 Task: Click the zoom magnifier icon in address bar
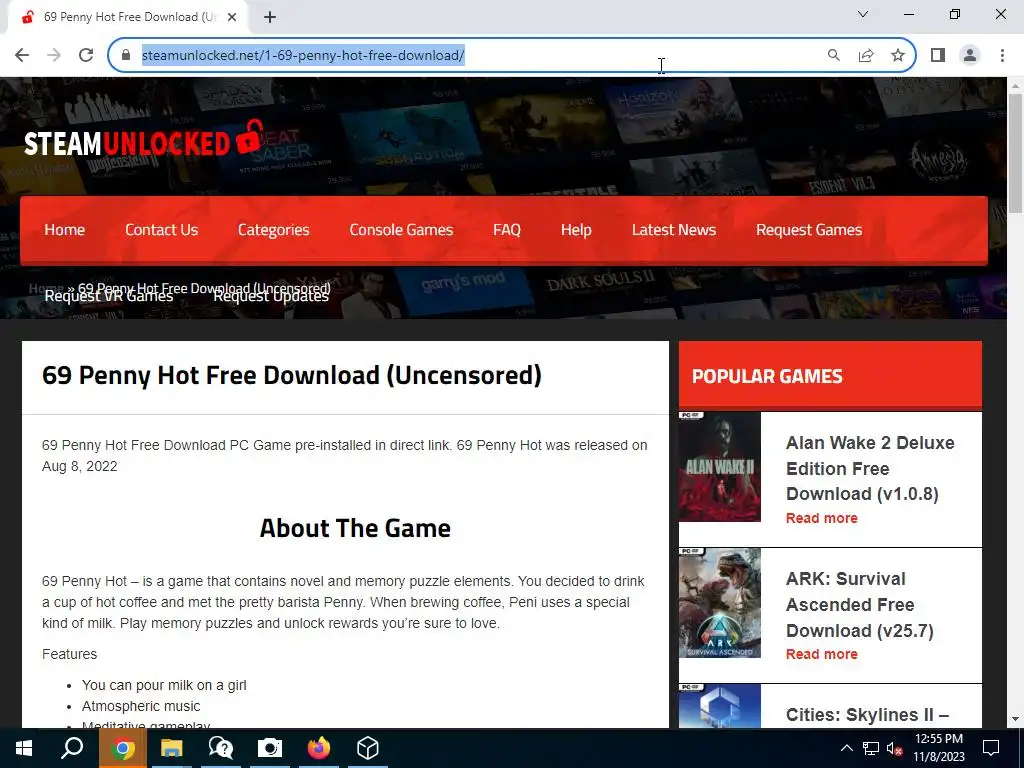(833, 56)
